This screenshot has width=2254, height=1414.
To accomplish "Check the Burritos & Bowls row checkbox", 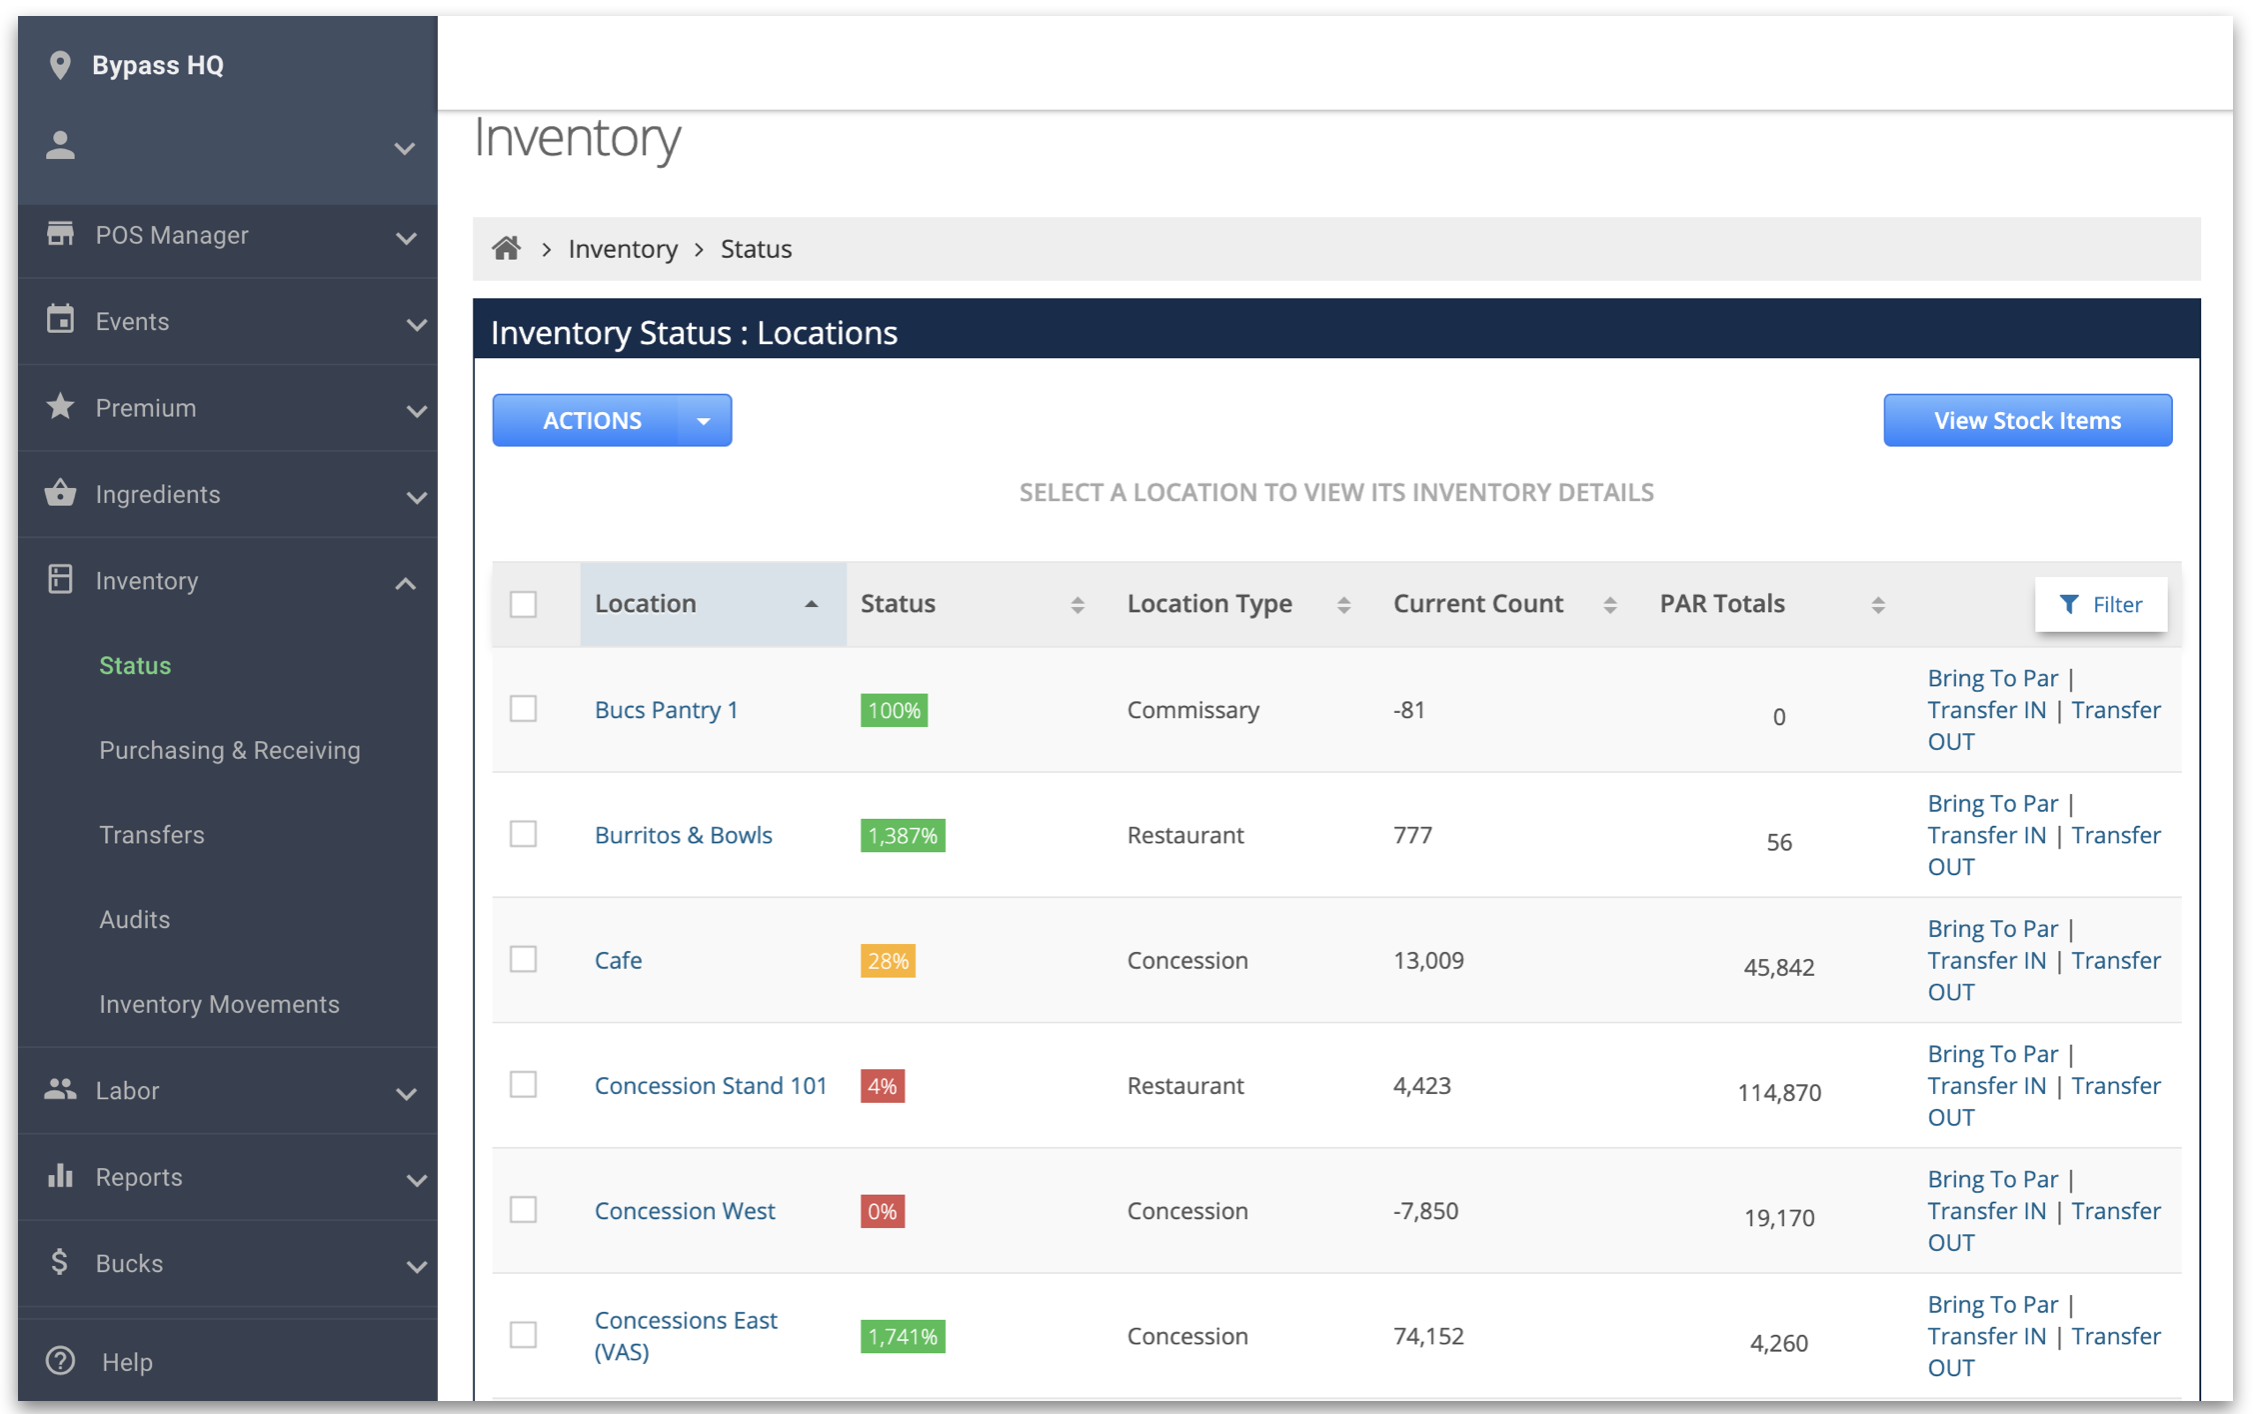I will pyautogui.click(x=523, y=834).
